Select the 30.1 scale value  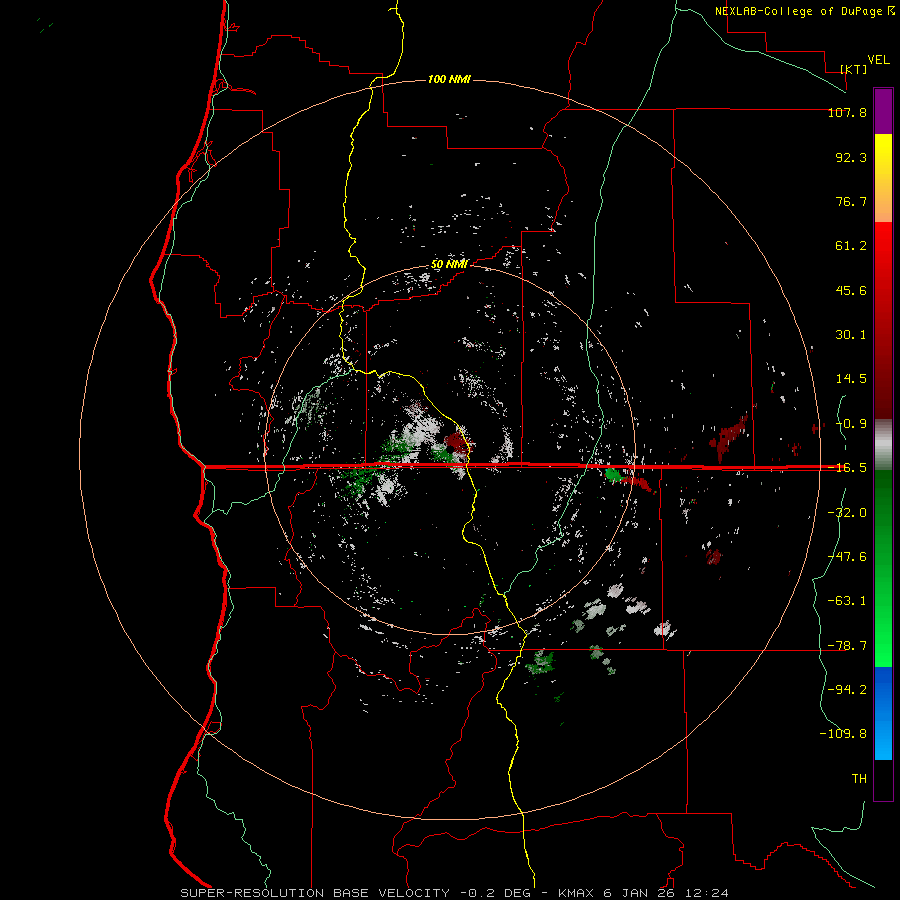point(851,335)
